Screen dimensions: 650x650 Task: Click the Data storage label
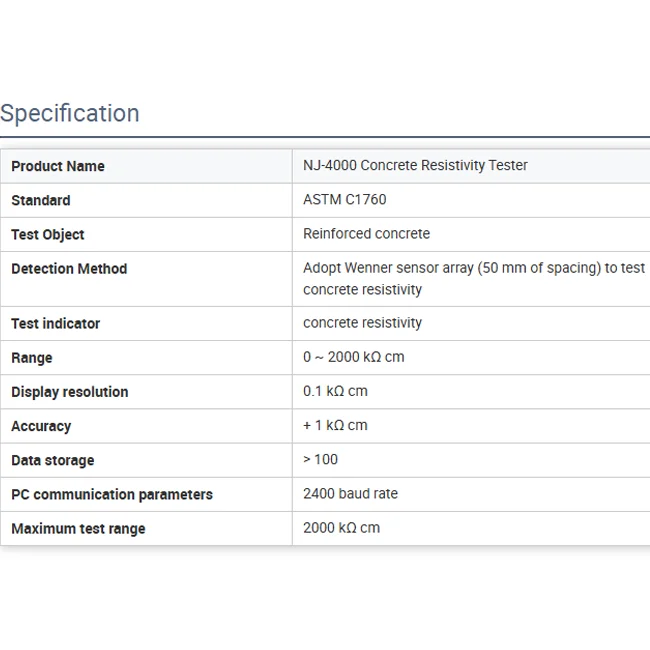[53, 460]
